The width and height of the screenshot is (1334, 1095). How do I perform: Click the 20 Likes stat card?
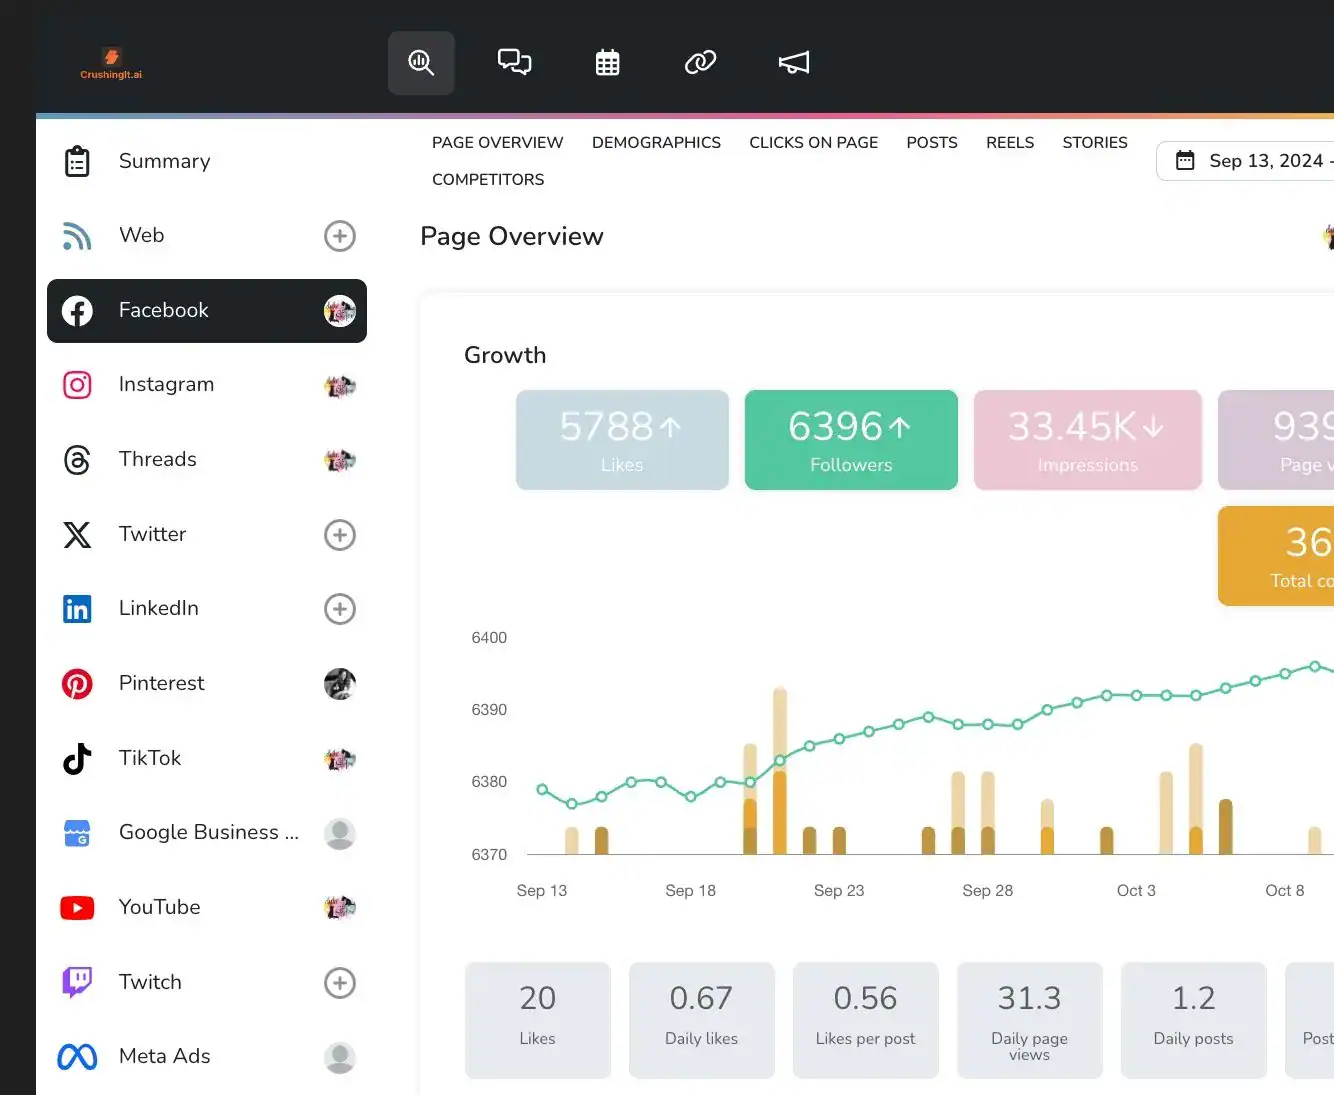click(x=538, y=1020)
